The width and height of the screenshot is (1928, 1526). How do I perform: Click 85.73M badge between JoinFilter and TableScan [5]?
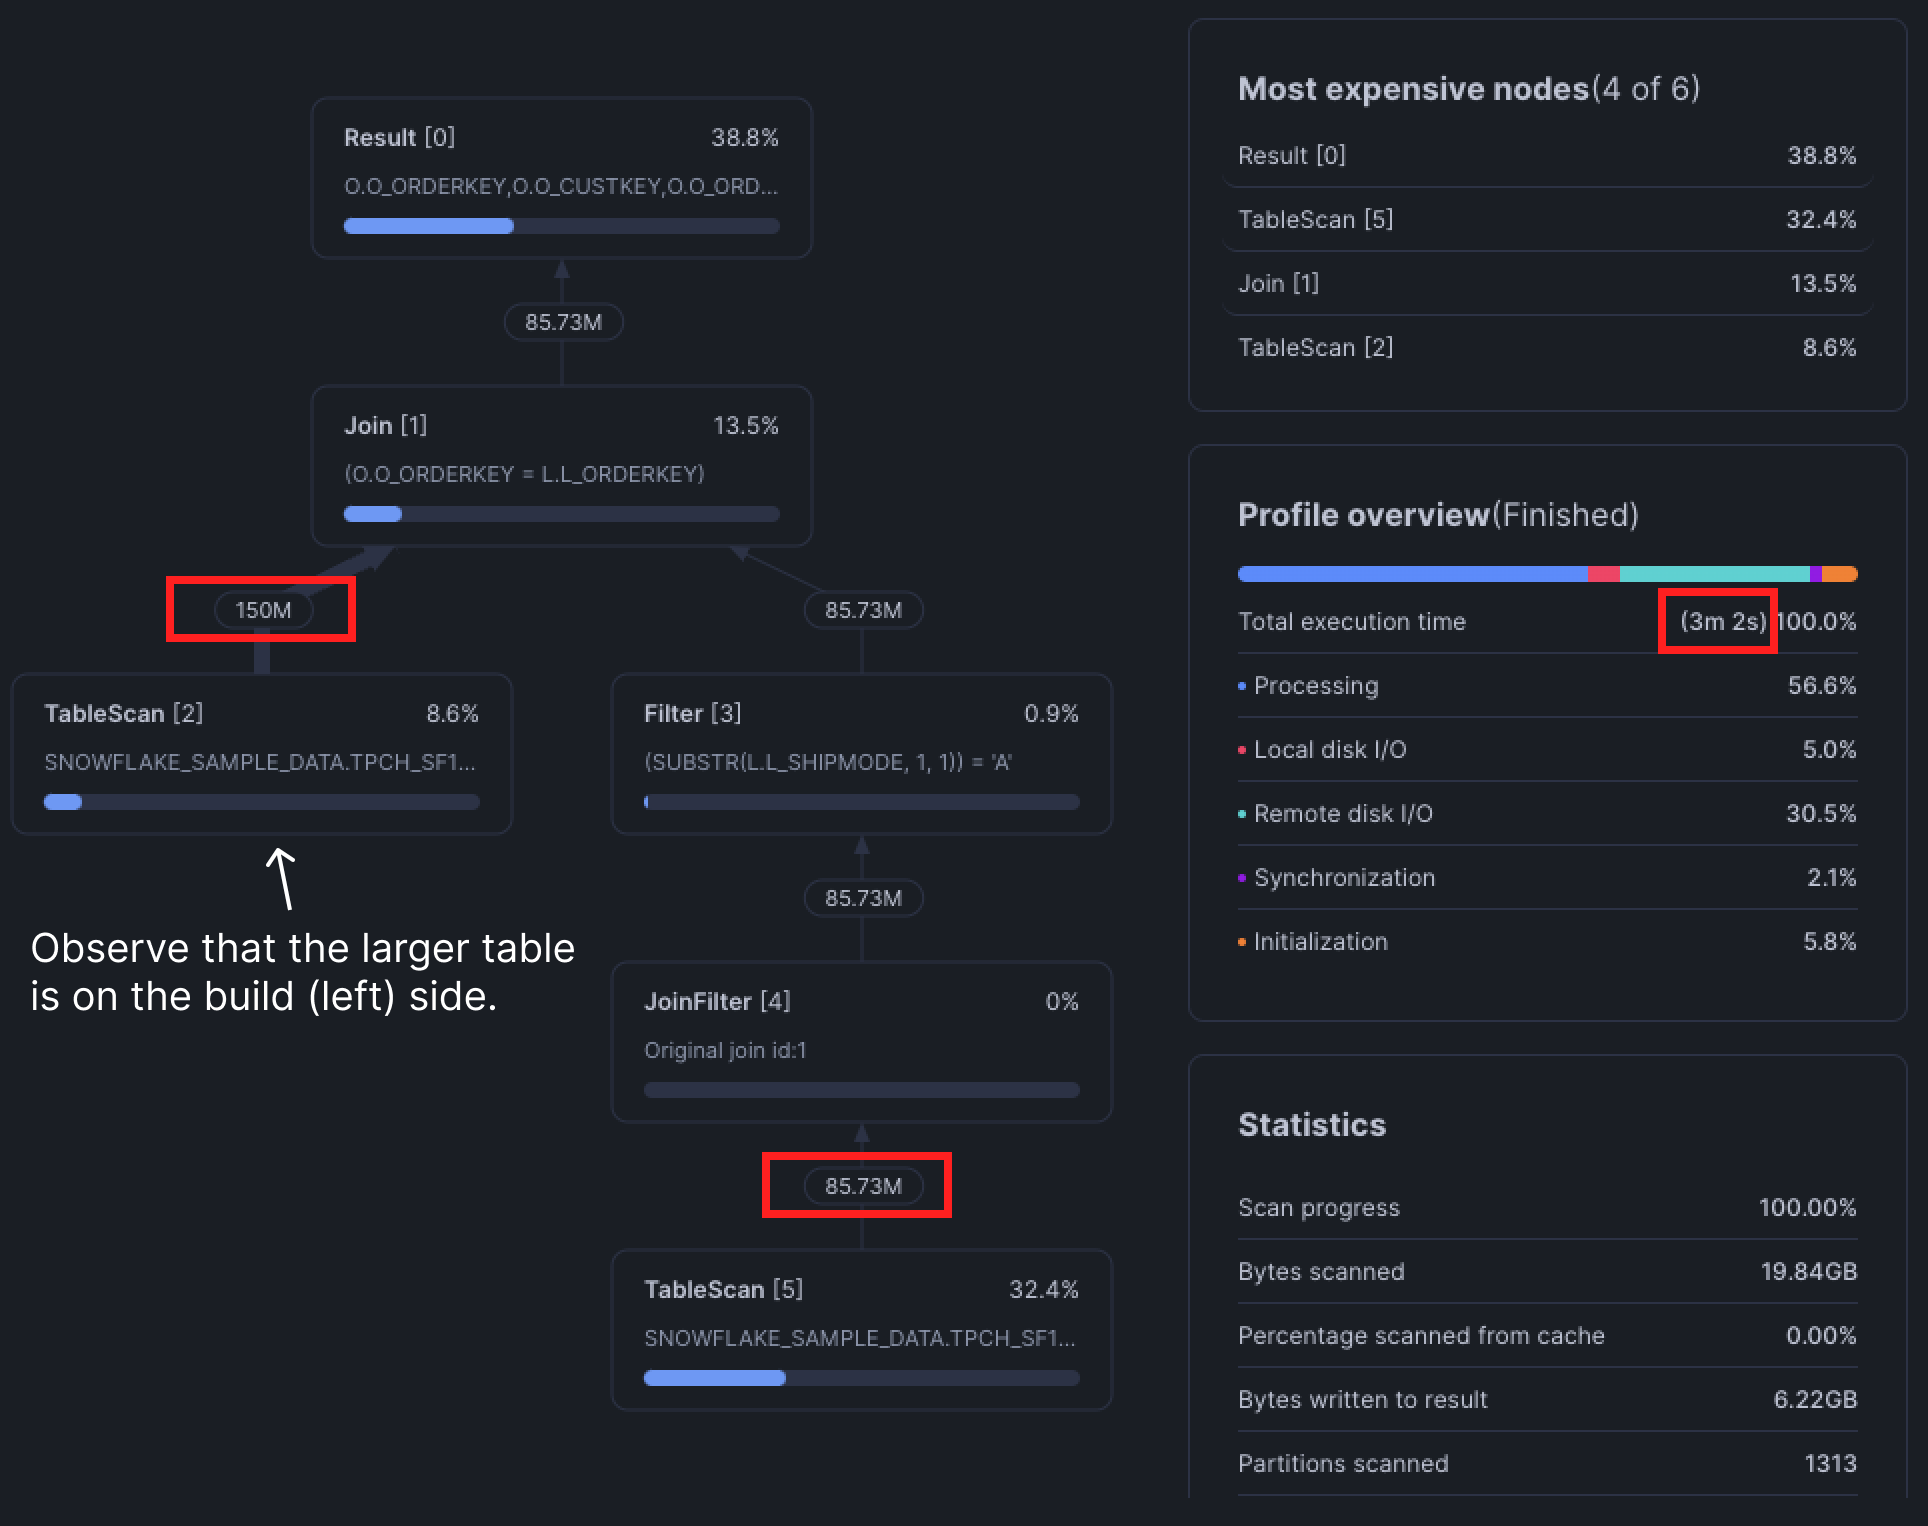863,1186
